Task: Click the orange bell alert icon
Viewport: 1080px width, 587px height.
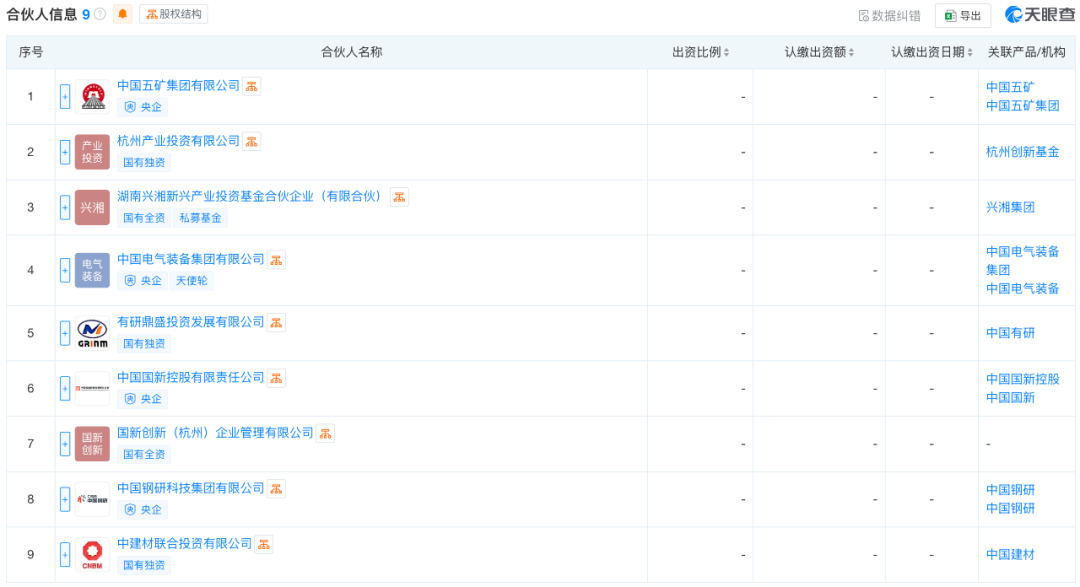Action: click(x=123, y=14)
